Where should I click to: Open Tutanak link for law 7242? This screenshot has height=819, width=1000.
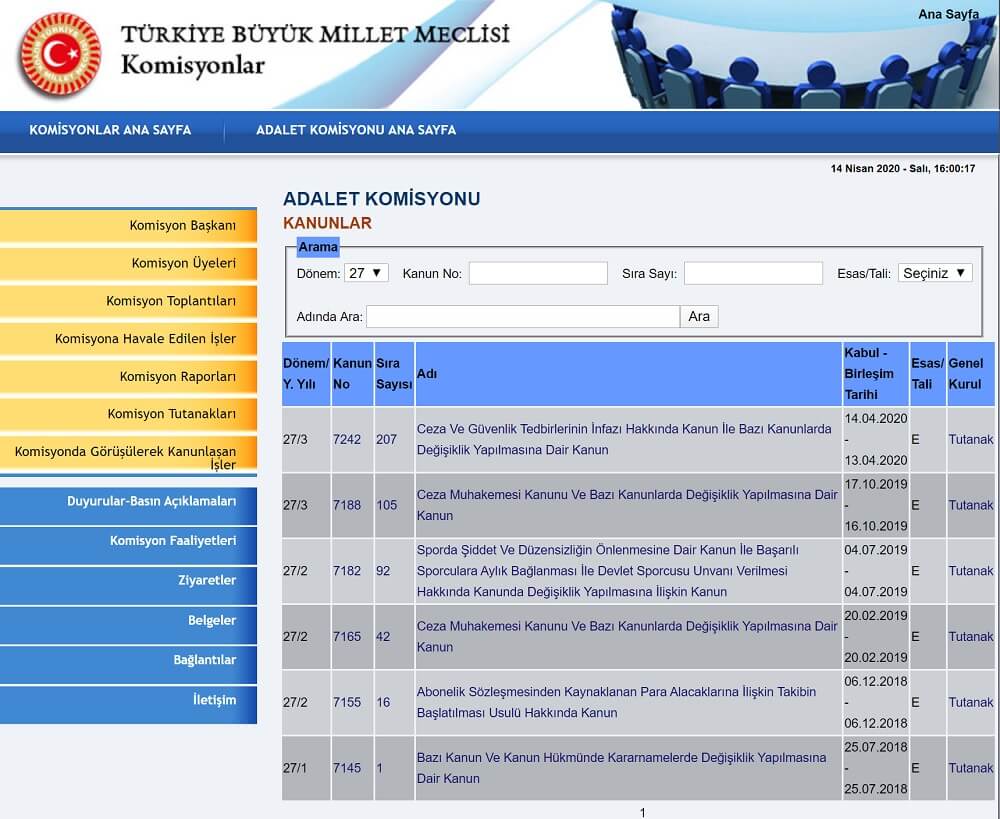click(x=970, y=439)
